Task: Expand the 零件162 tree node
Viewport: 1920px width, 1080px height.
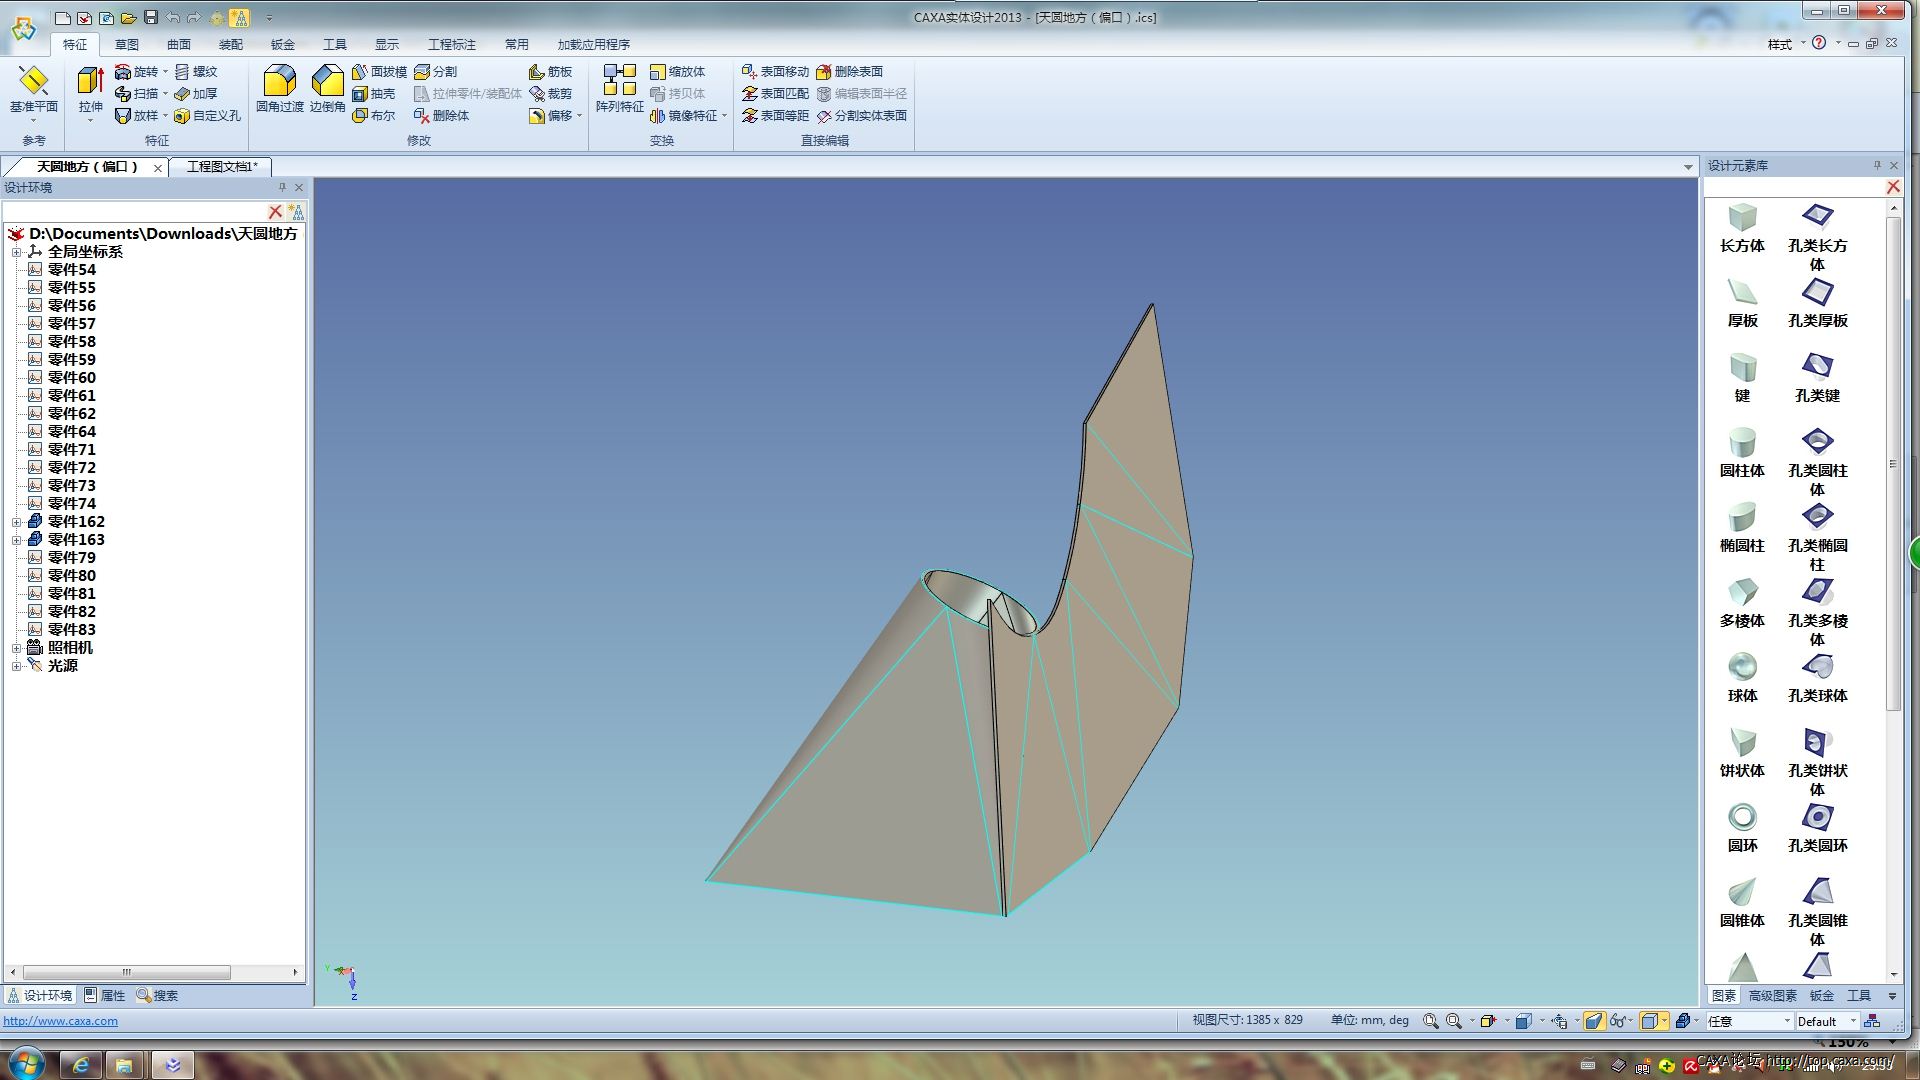Action: tap(16, 522)
